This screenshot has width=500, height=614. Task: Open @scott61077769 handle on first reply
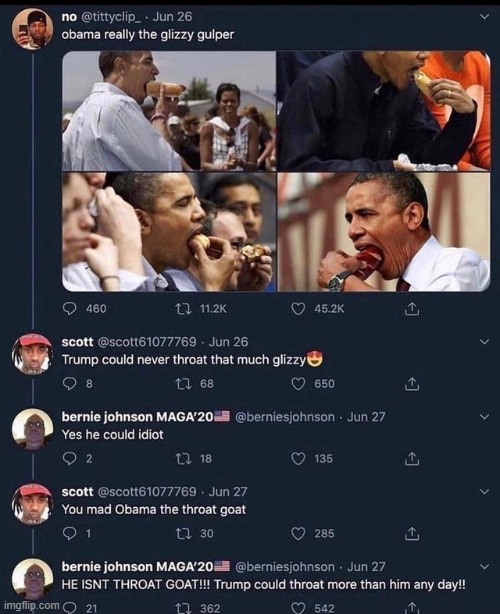coord(146,342)
